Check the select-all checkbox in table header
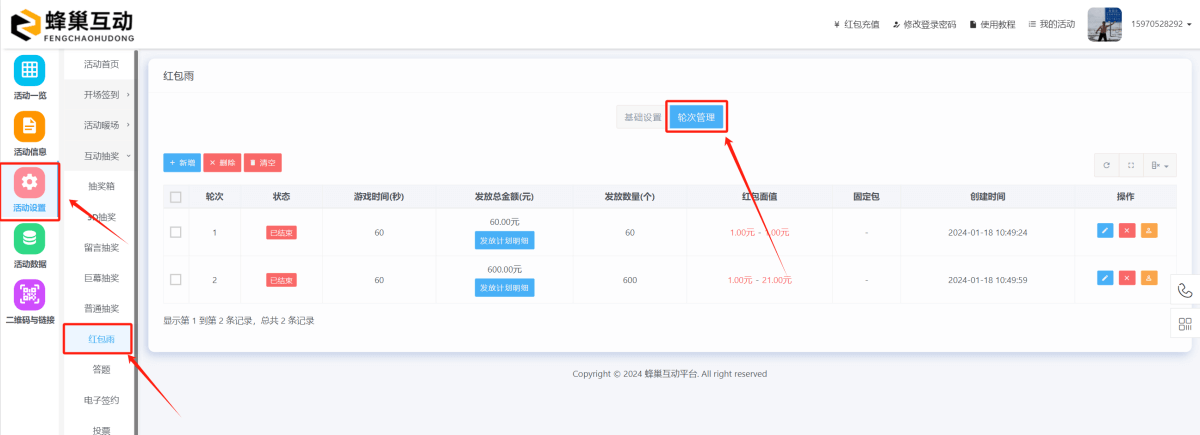The height and width of the screenshot is (435, 1200). [176, 197]
